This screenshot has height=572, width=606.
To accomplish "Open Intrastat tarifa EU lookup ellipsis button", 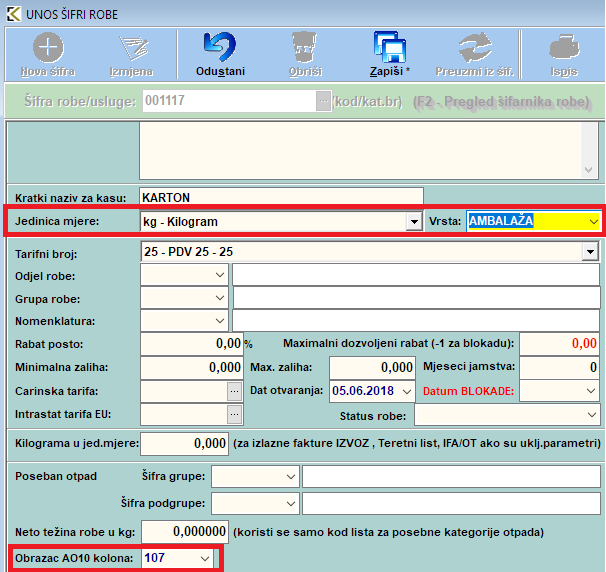I will tap(235, 414).
